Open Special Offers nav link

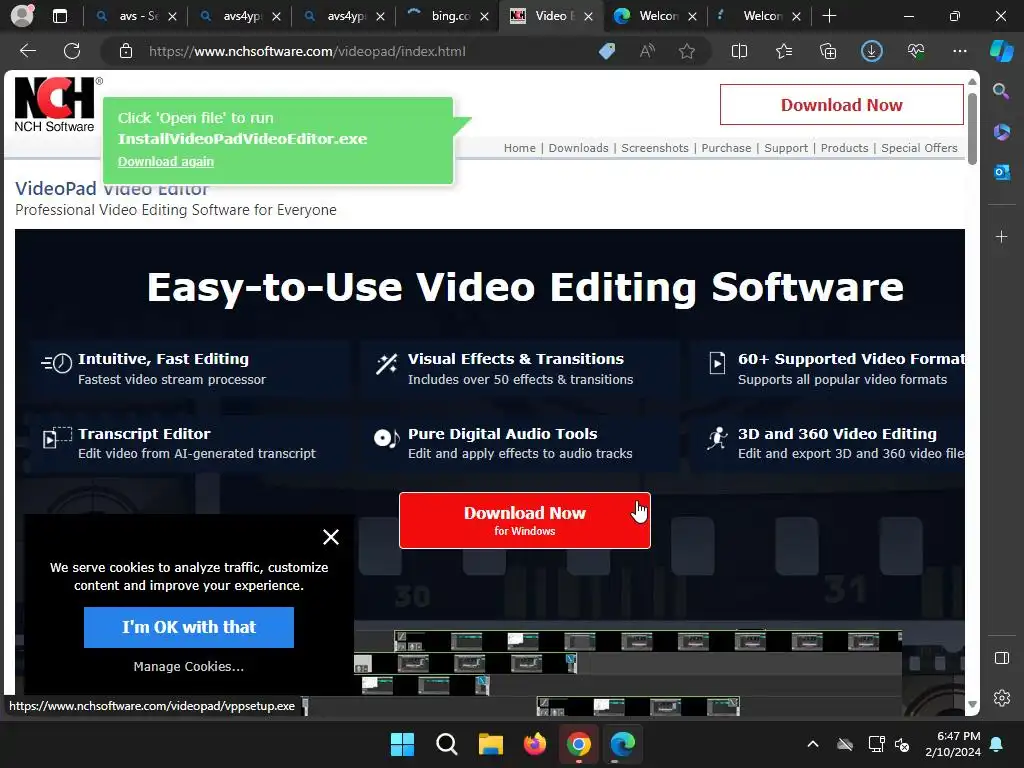point(920,148)
